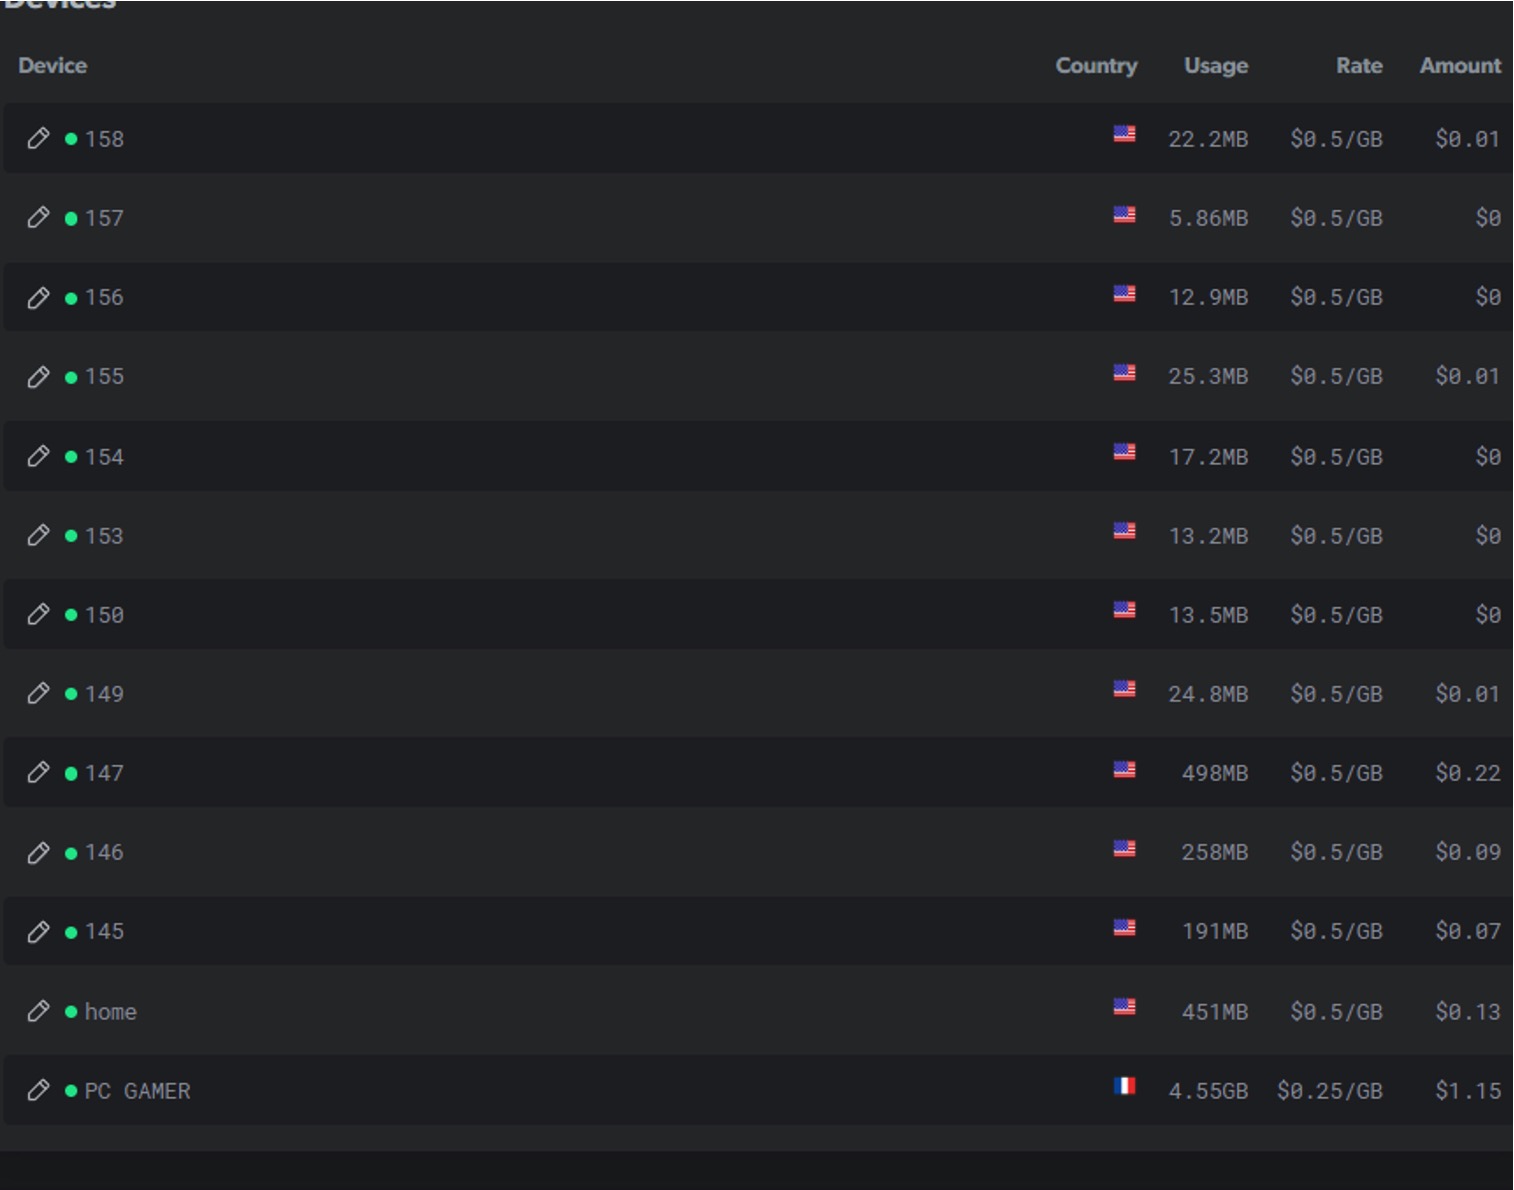Click the $1.15 amount for PC GAMER
This screenshot has height=1190, width=1514.
pos(1467,1091)
